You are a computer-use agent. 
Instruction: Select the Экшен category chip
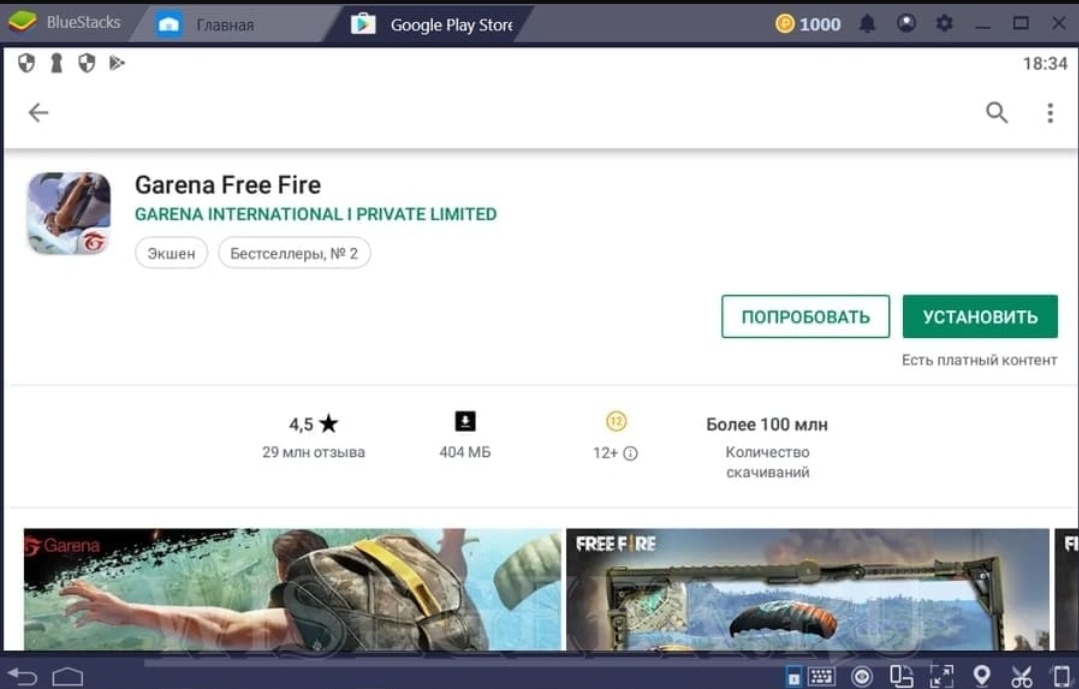click(x=171, y=253)
